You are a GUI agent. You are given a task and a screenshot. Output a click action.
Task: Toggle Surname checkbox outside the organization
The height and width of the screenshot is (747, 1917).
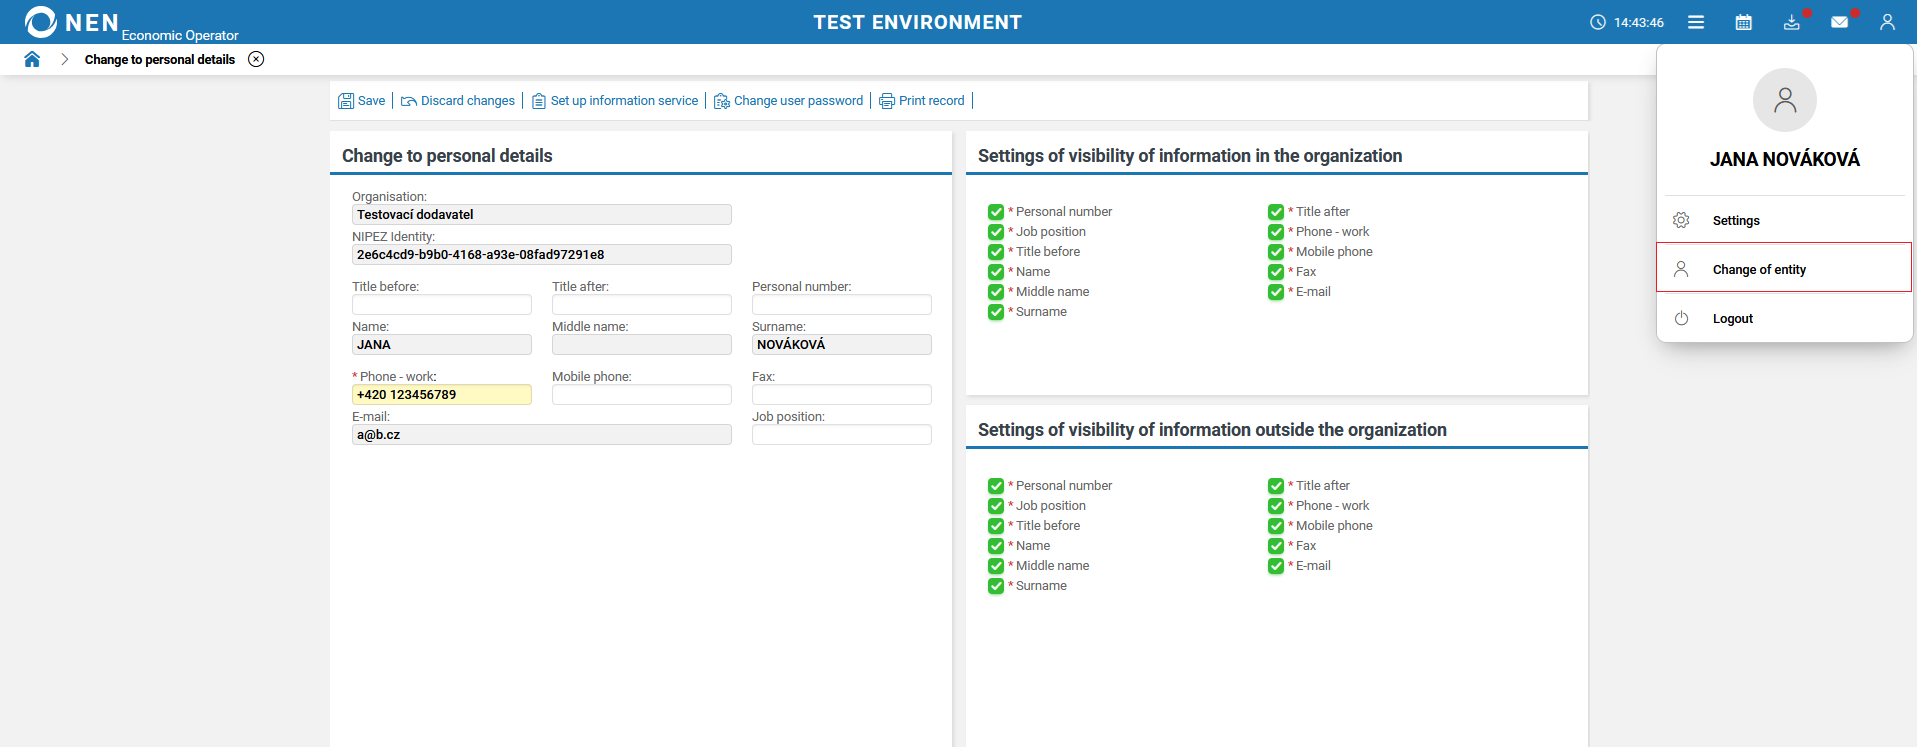point(996,586)
